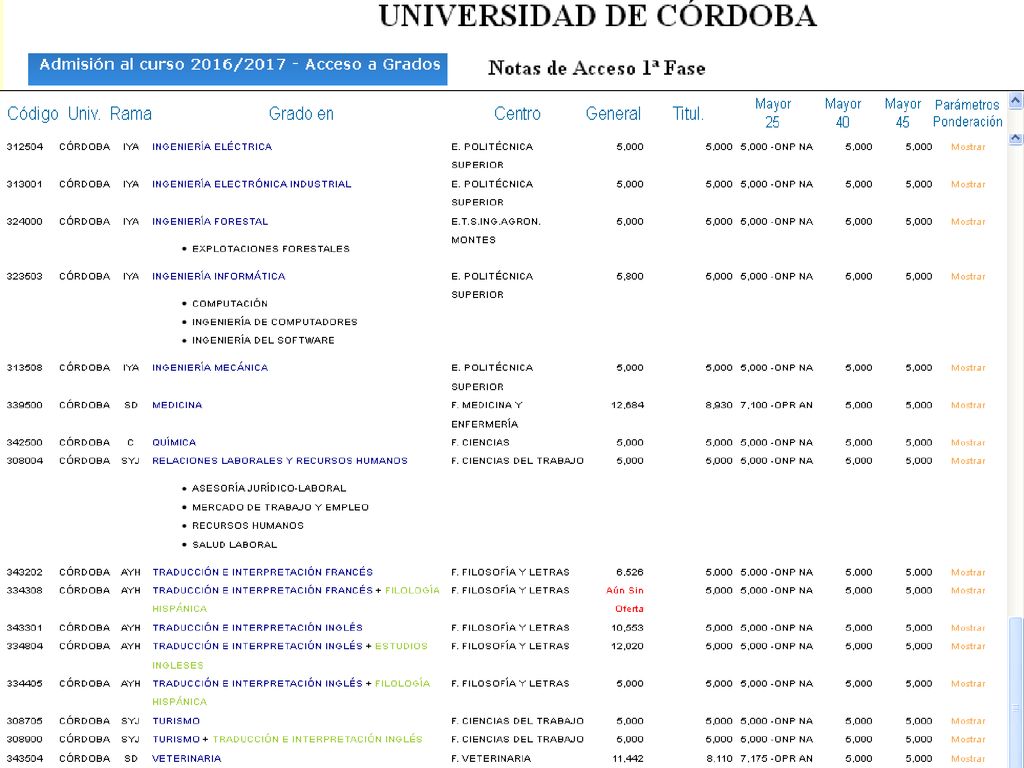Click Mostrar for Medicina row
The width and height of the screenshot is (1024, 768).
coord(968,405)
